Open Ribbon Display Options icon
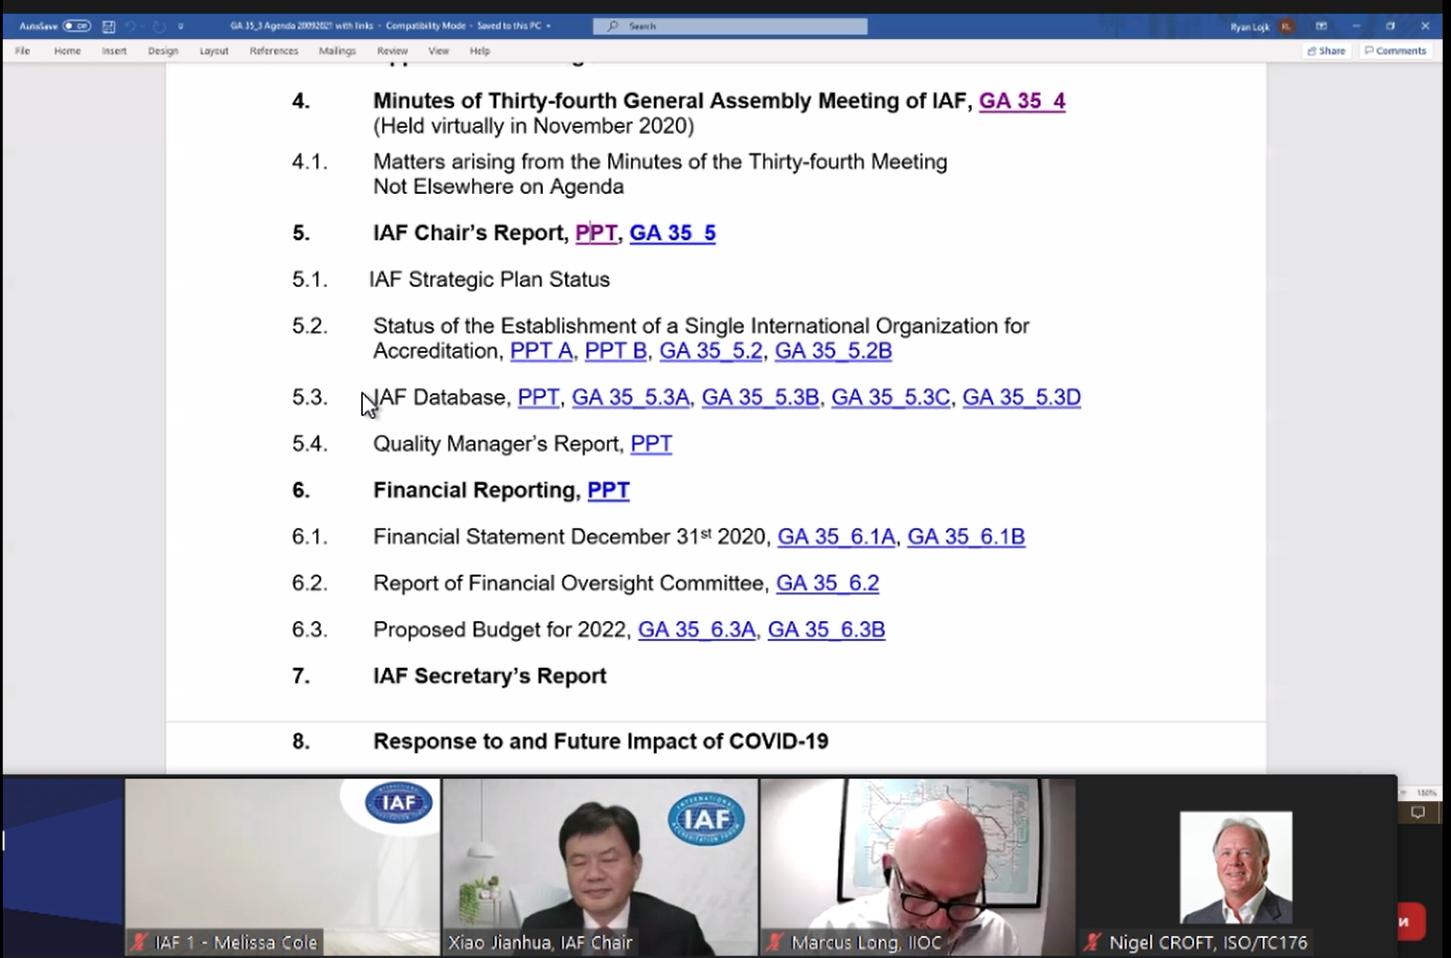Screen dimensions: 1451x958 point(1321,26)
